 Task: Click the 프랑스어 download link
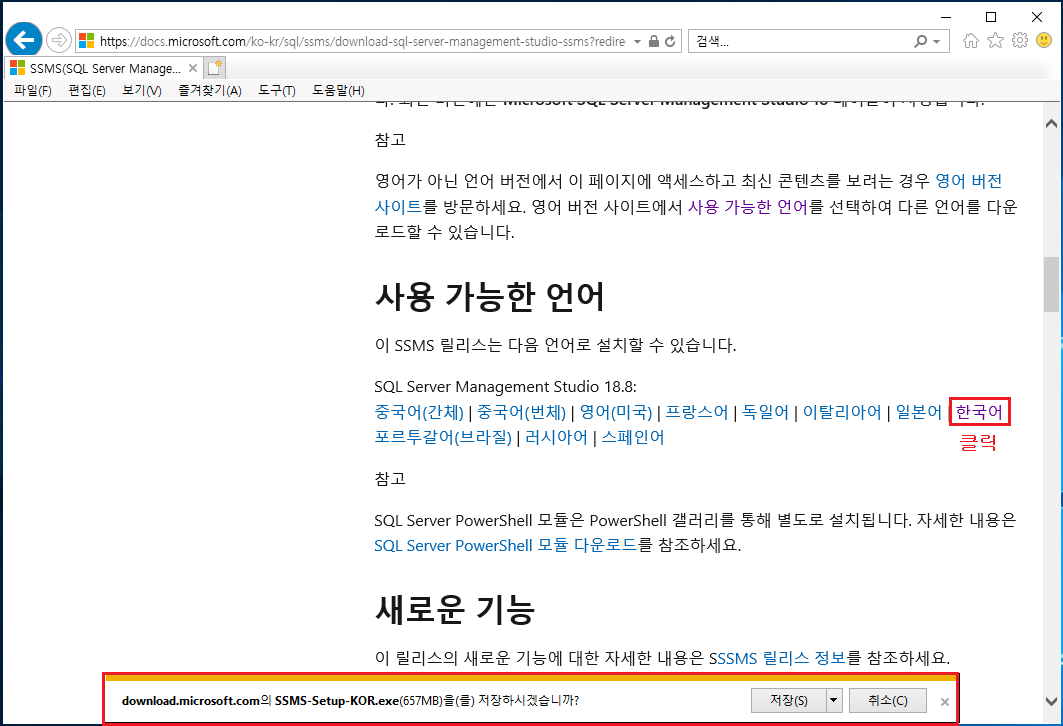coord(696,411)
